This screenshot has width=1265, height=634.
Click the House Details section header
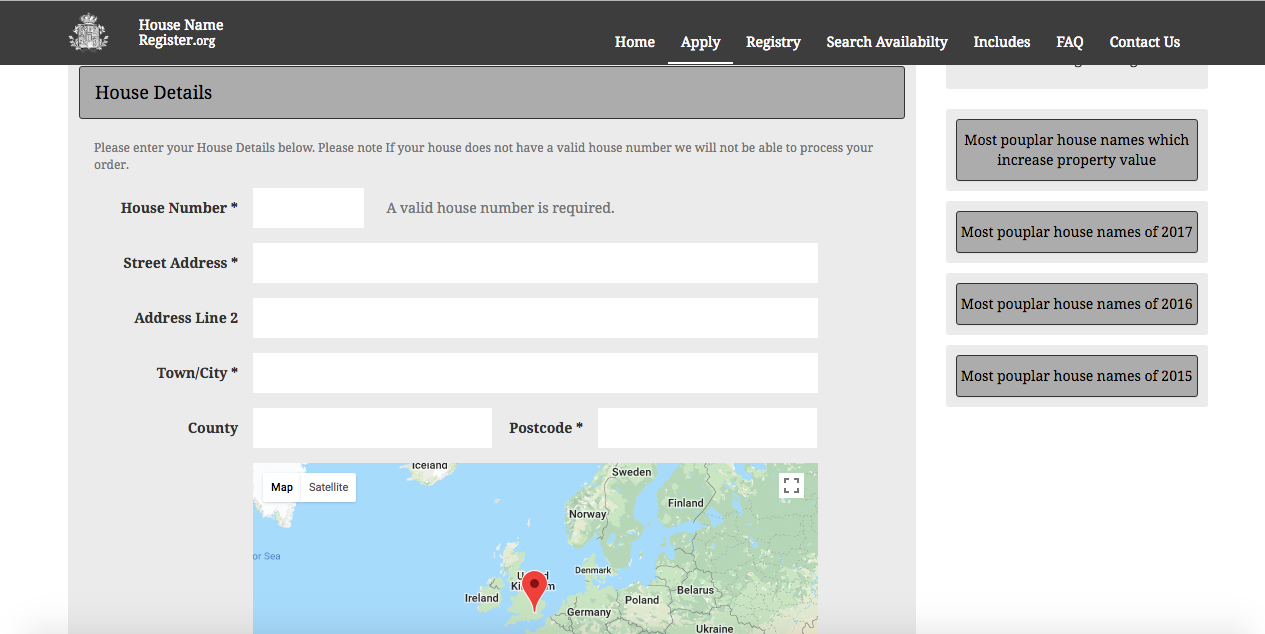click(x=492, y=93)
